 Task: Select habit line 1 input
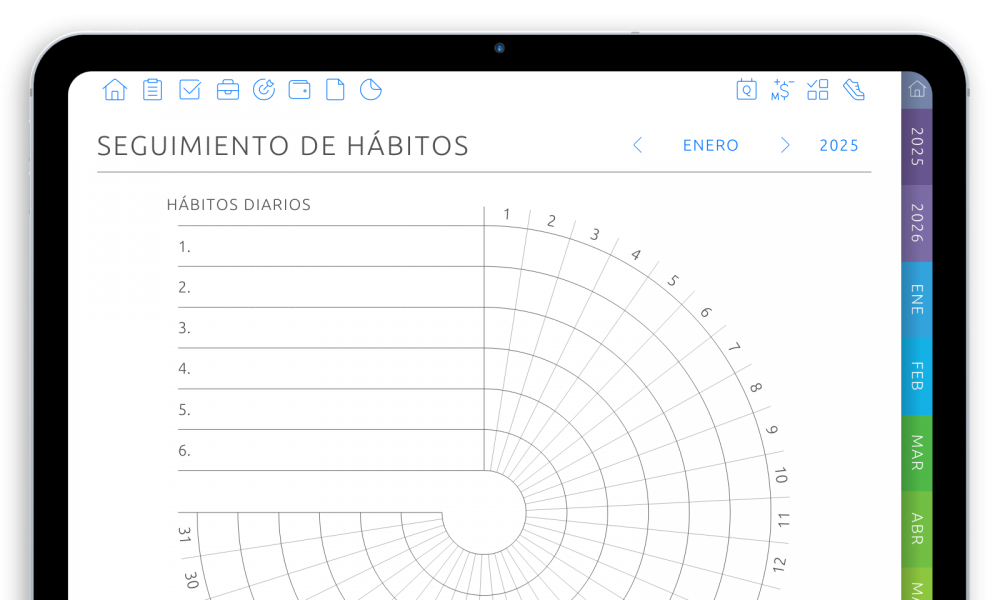[331, 246]
